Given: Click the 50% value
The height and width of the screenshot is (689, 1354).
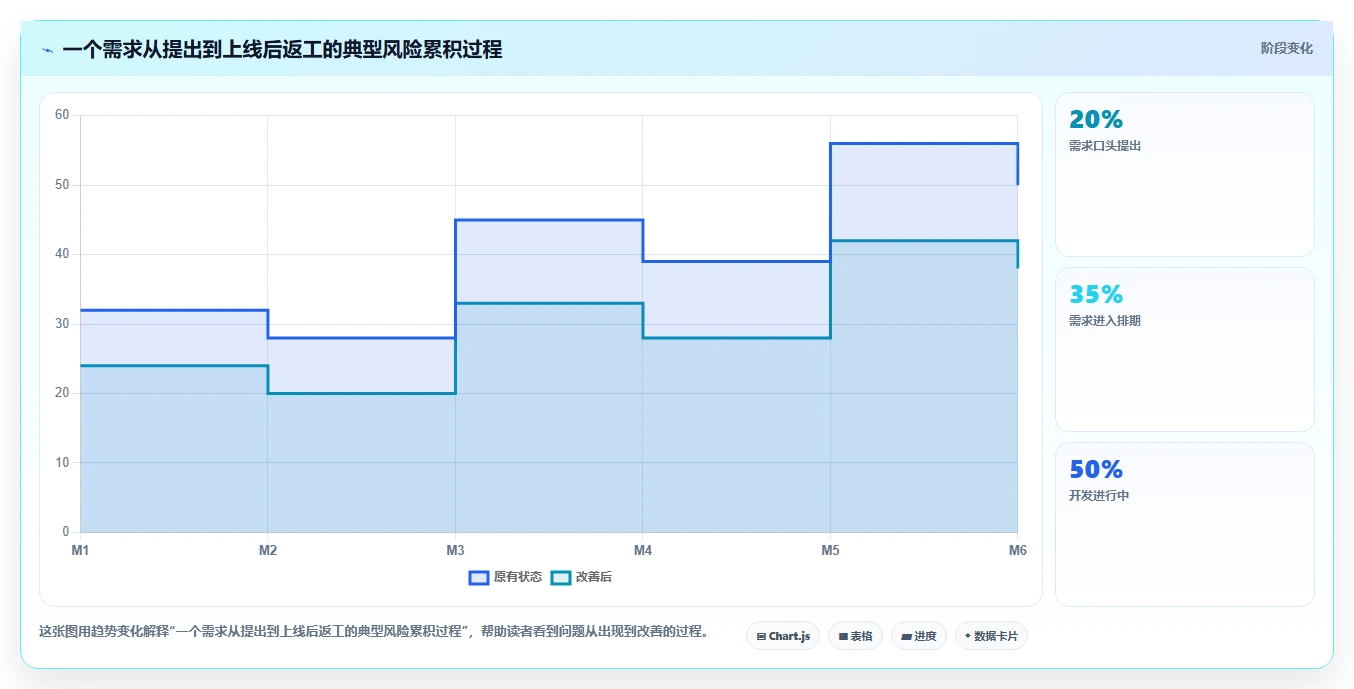Looking at the screenshot, I should (x=1096, y=470).
